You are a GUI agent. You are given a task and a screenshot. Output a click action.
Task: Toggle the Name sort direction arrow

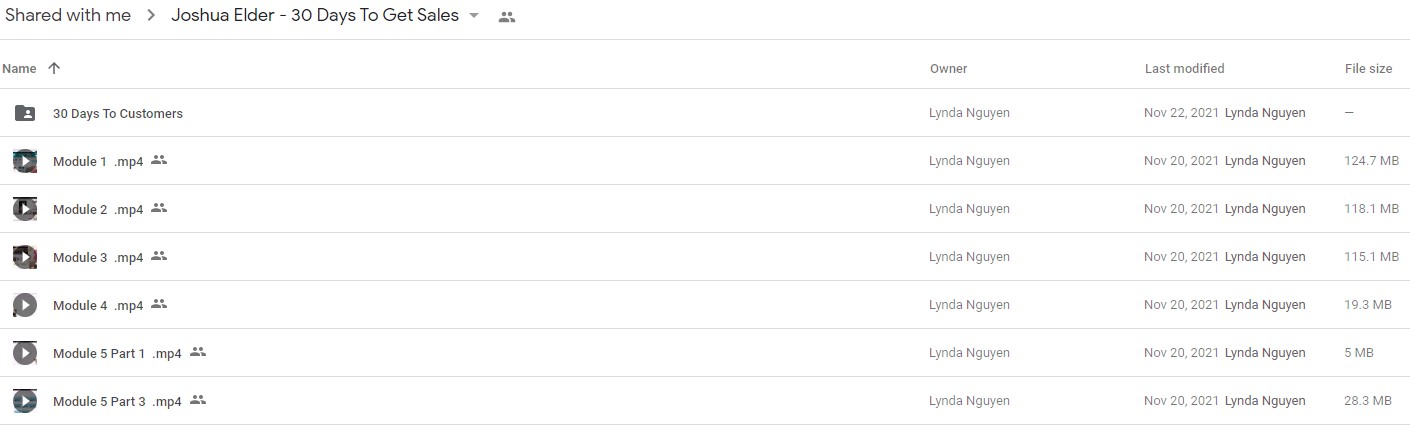click(x=54, y=68)
